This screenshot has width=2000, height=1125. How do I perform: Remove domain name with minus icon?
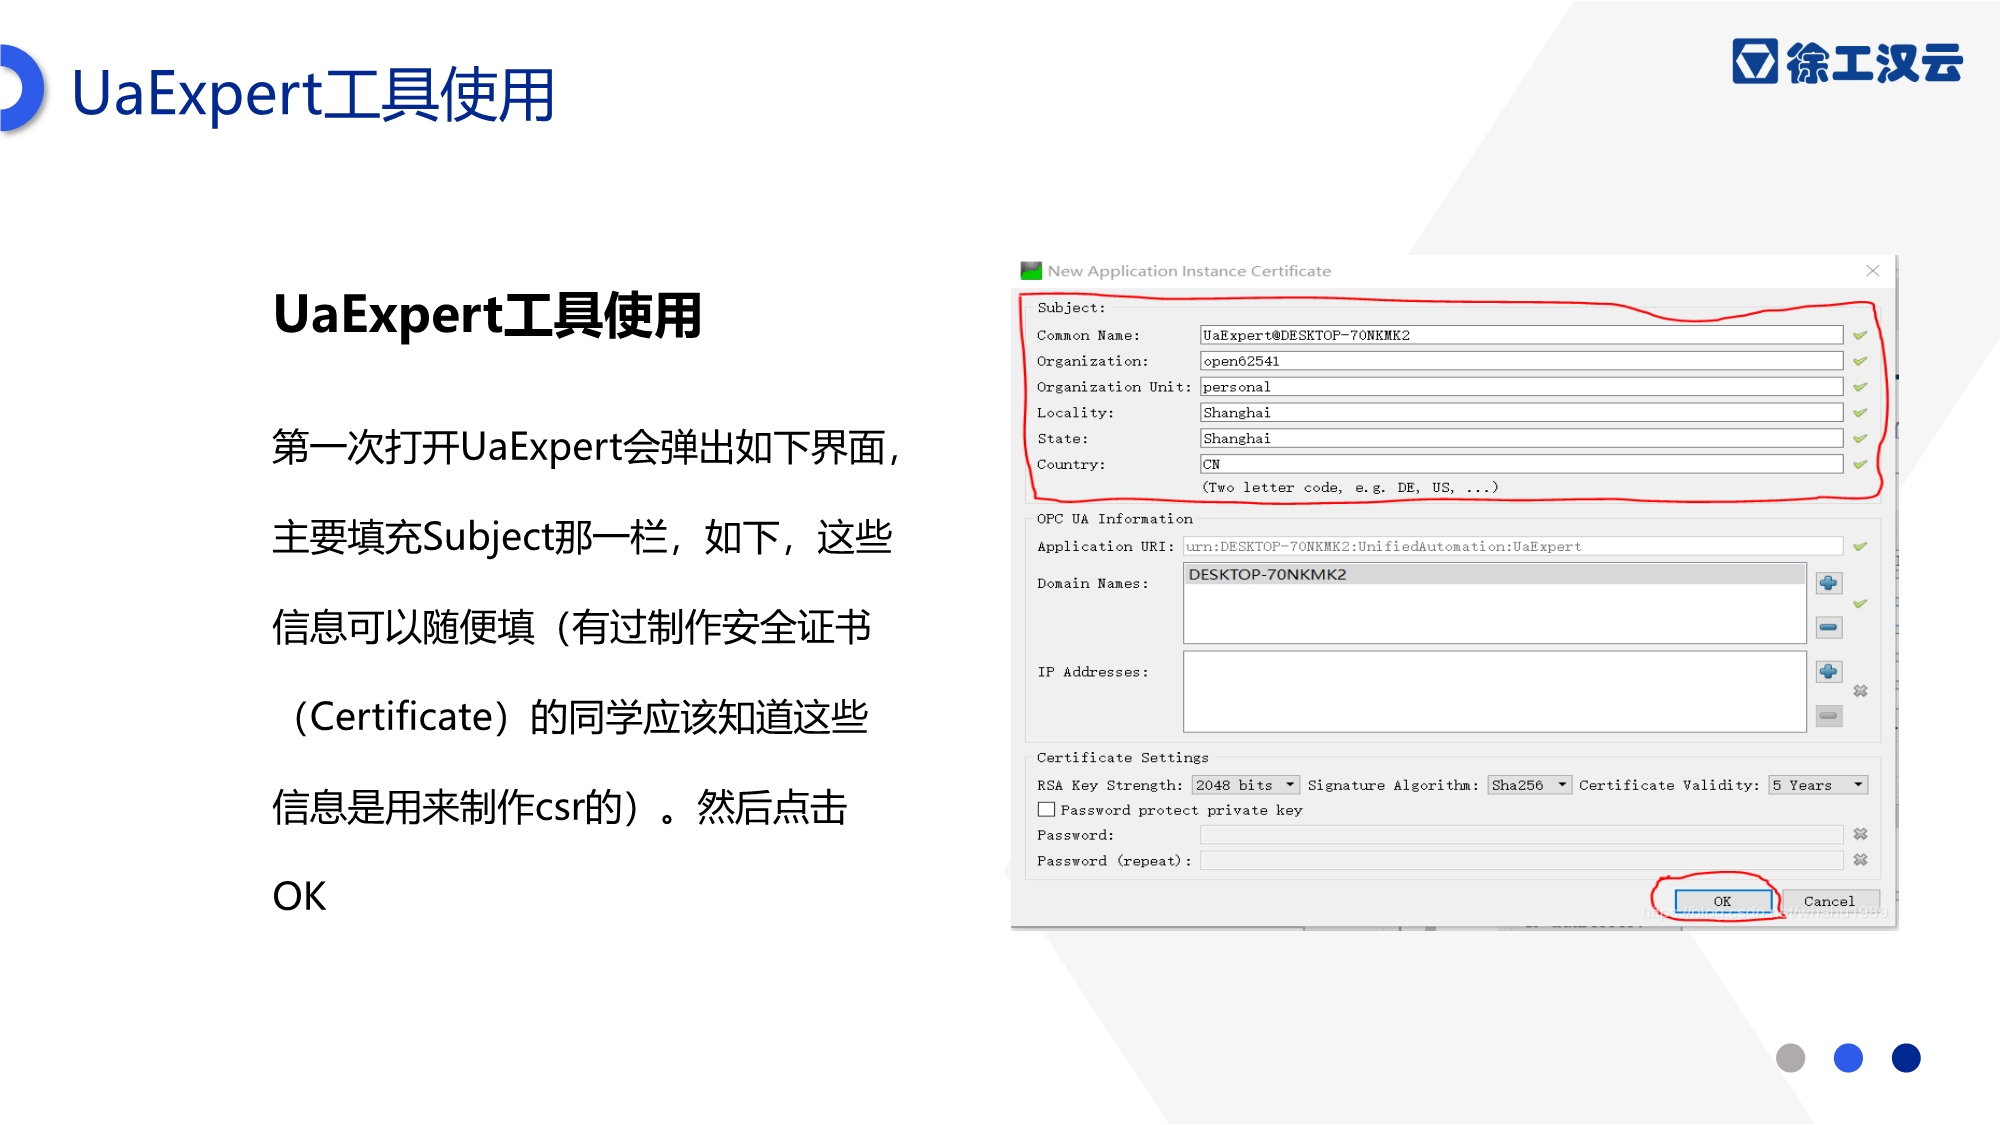[x=1828, y=627]
